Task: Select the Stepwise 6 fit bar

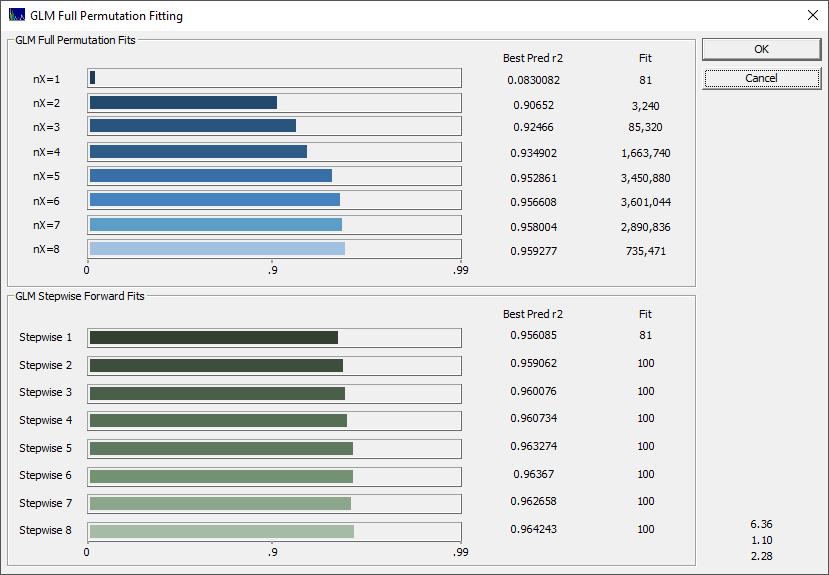Action: 274,477
